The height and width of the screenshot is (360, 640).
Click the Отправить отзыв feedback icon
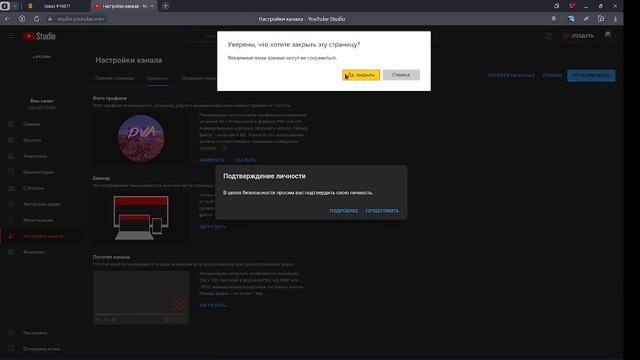[x=11, y=349]
